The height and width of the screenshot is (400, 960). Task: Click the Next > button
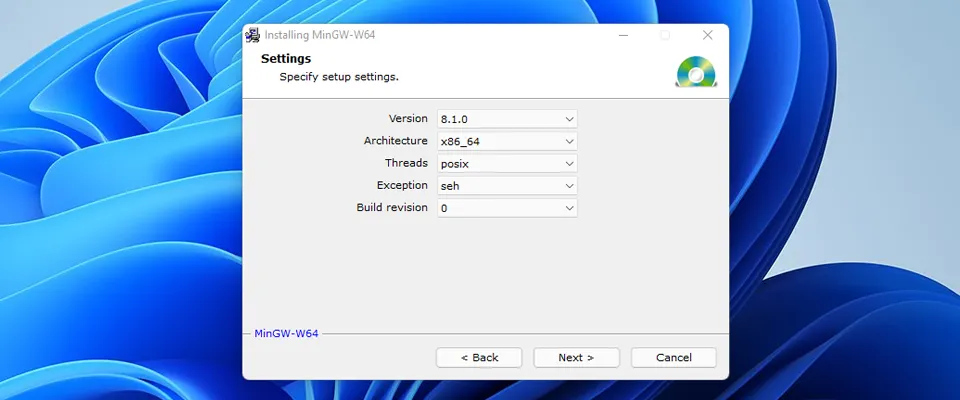pos(576,358)
